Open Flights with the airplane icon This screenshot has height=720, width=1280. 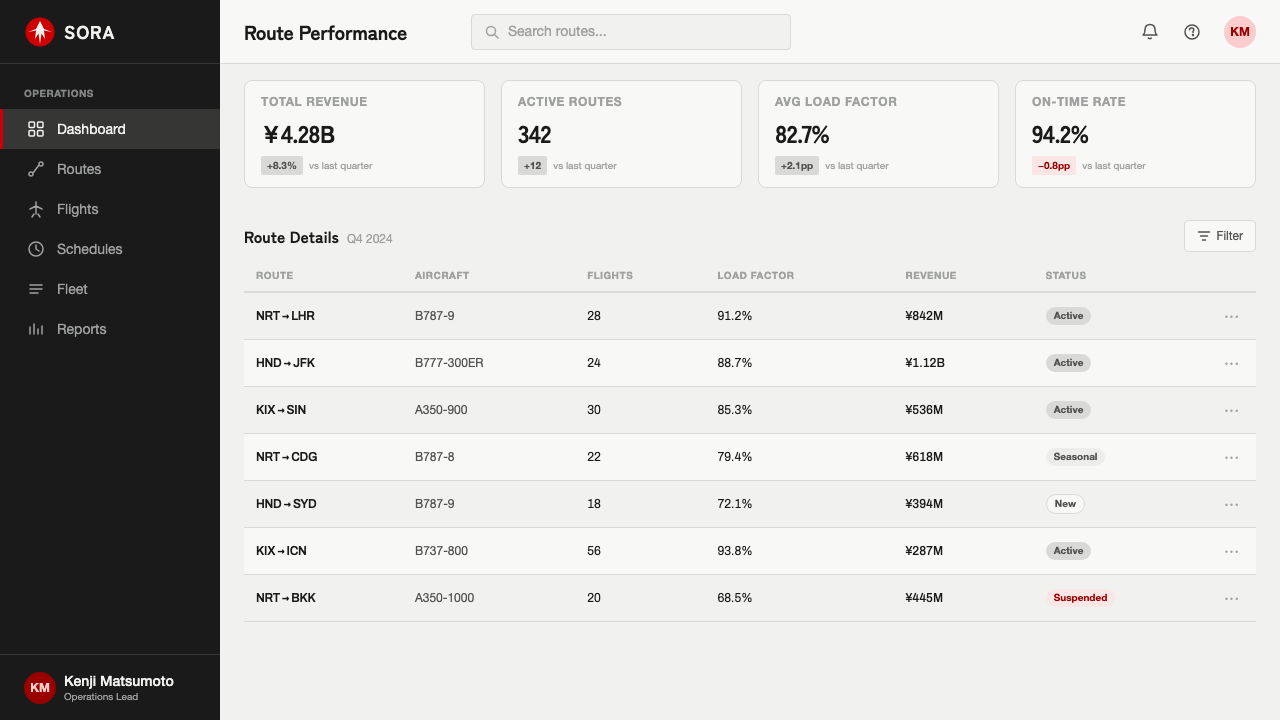110,209
